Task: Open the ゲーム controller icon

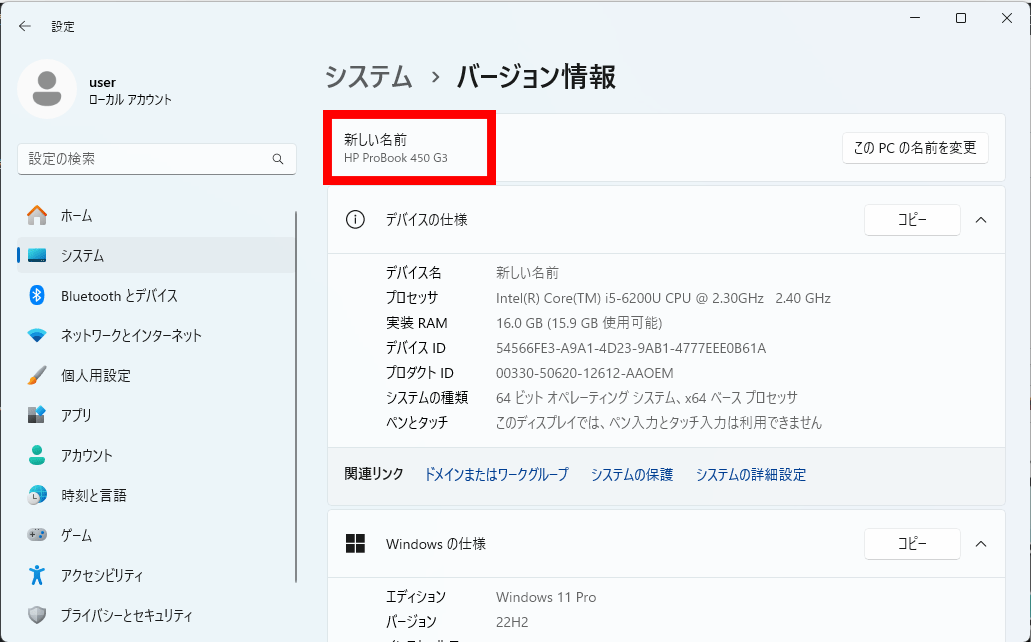Action: tap(37, 535)
